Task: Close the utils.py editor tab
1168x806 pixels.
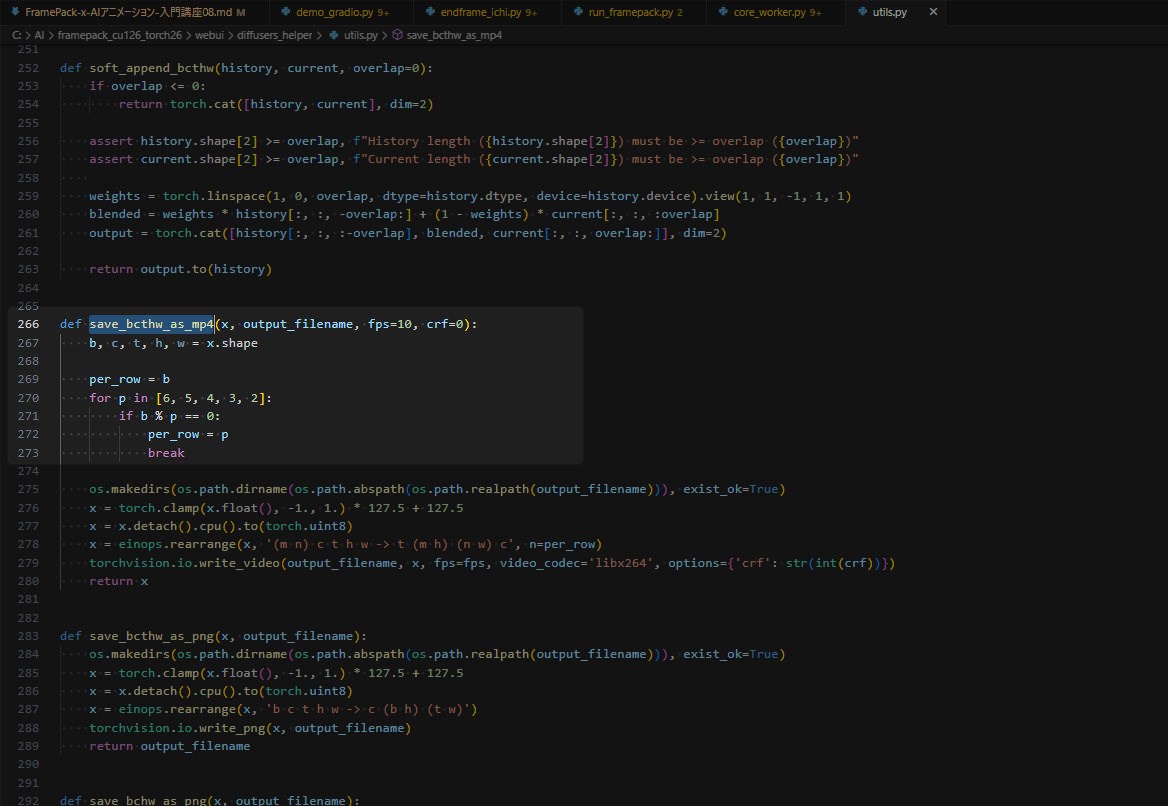Action: pyautogui.click(x=933, y=12)
